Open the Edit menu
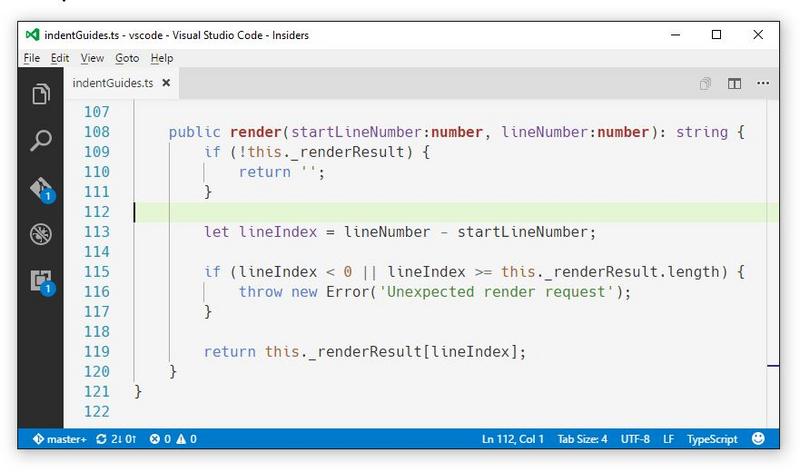 tap(60, 58)
